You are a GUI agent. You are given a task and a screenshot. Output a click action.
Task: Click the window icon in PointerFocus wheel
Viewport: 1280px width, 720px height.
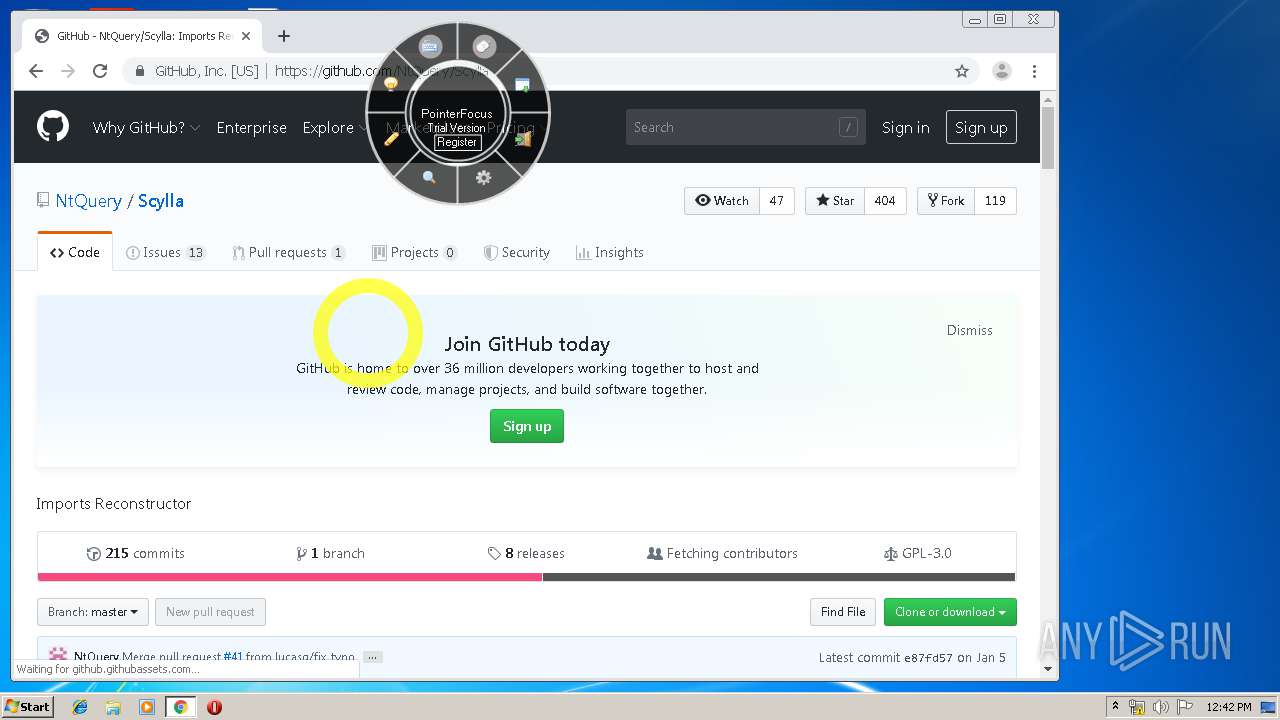point(522,85)
